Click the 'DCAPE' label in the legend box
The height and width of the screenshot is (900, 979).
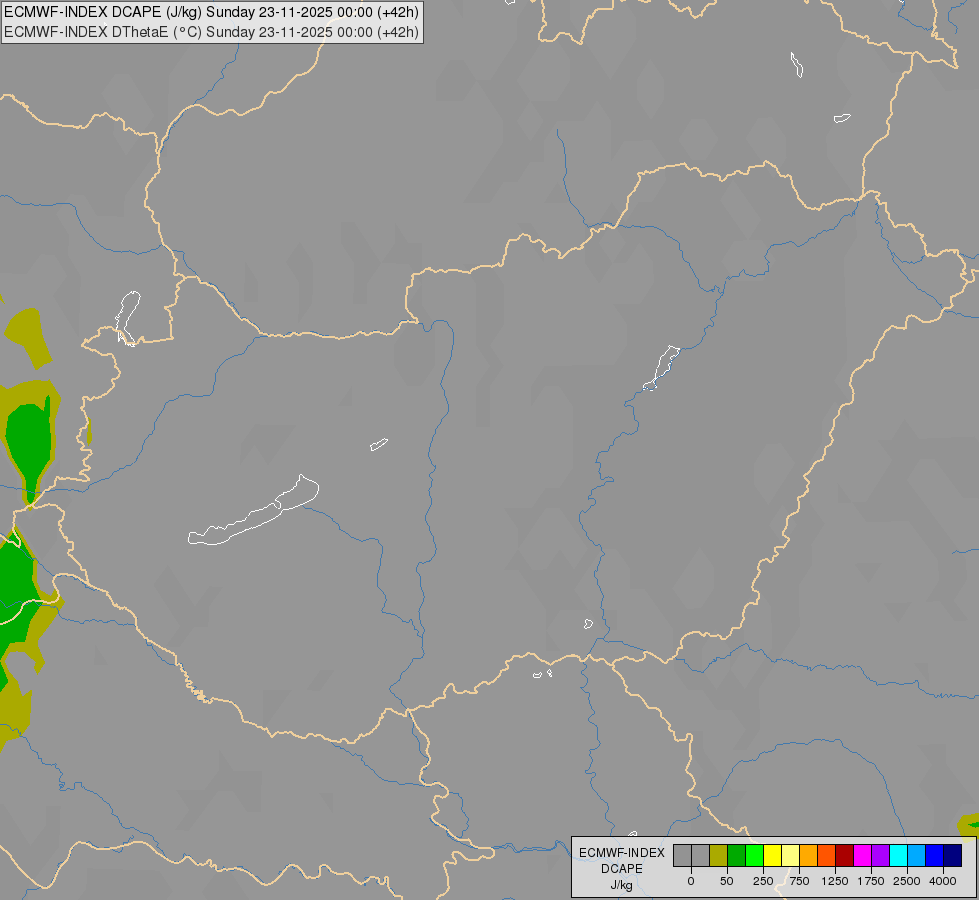pos(622,869)
